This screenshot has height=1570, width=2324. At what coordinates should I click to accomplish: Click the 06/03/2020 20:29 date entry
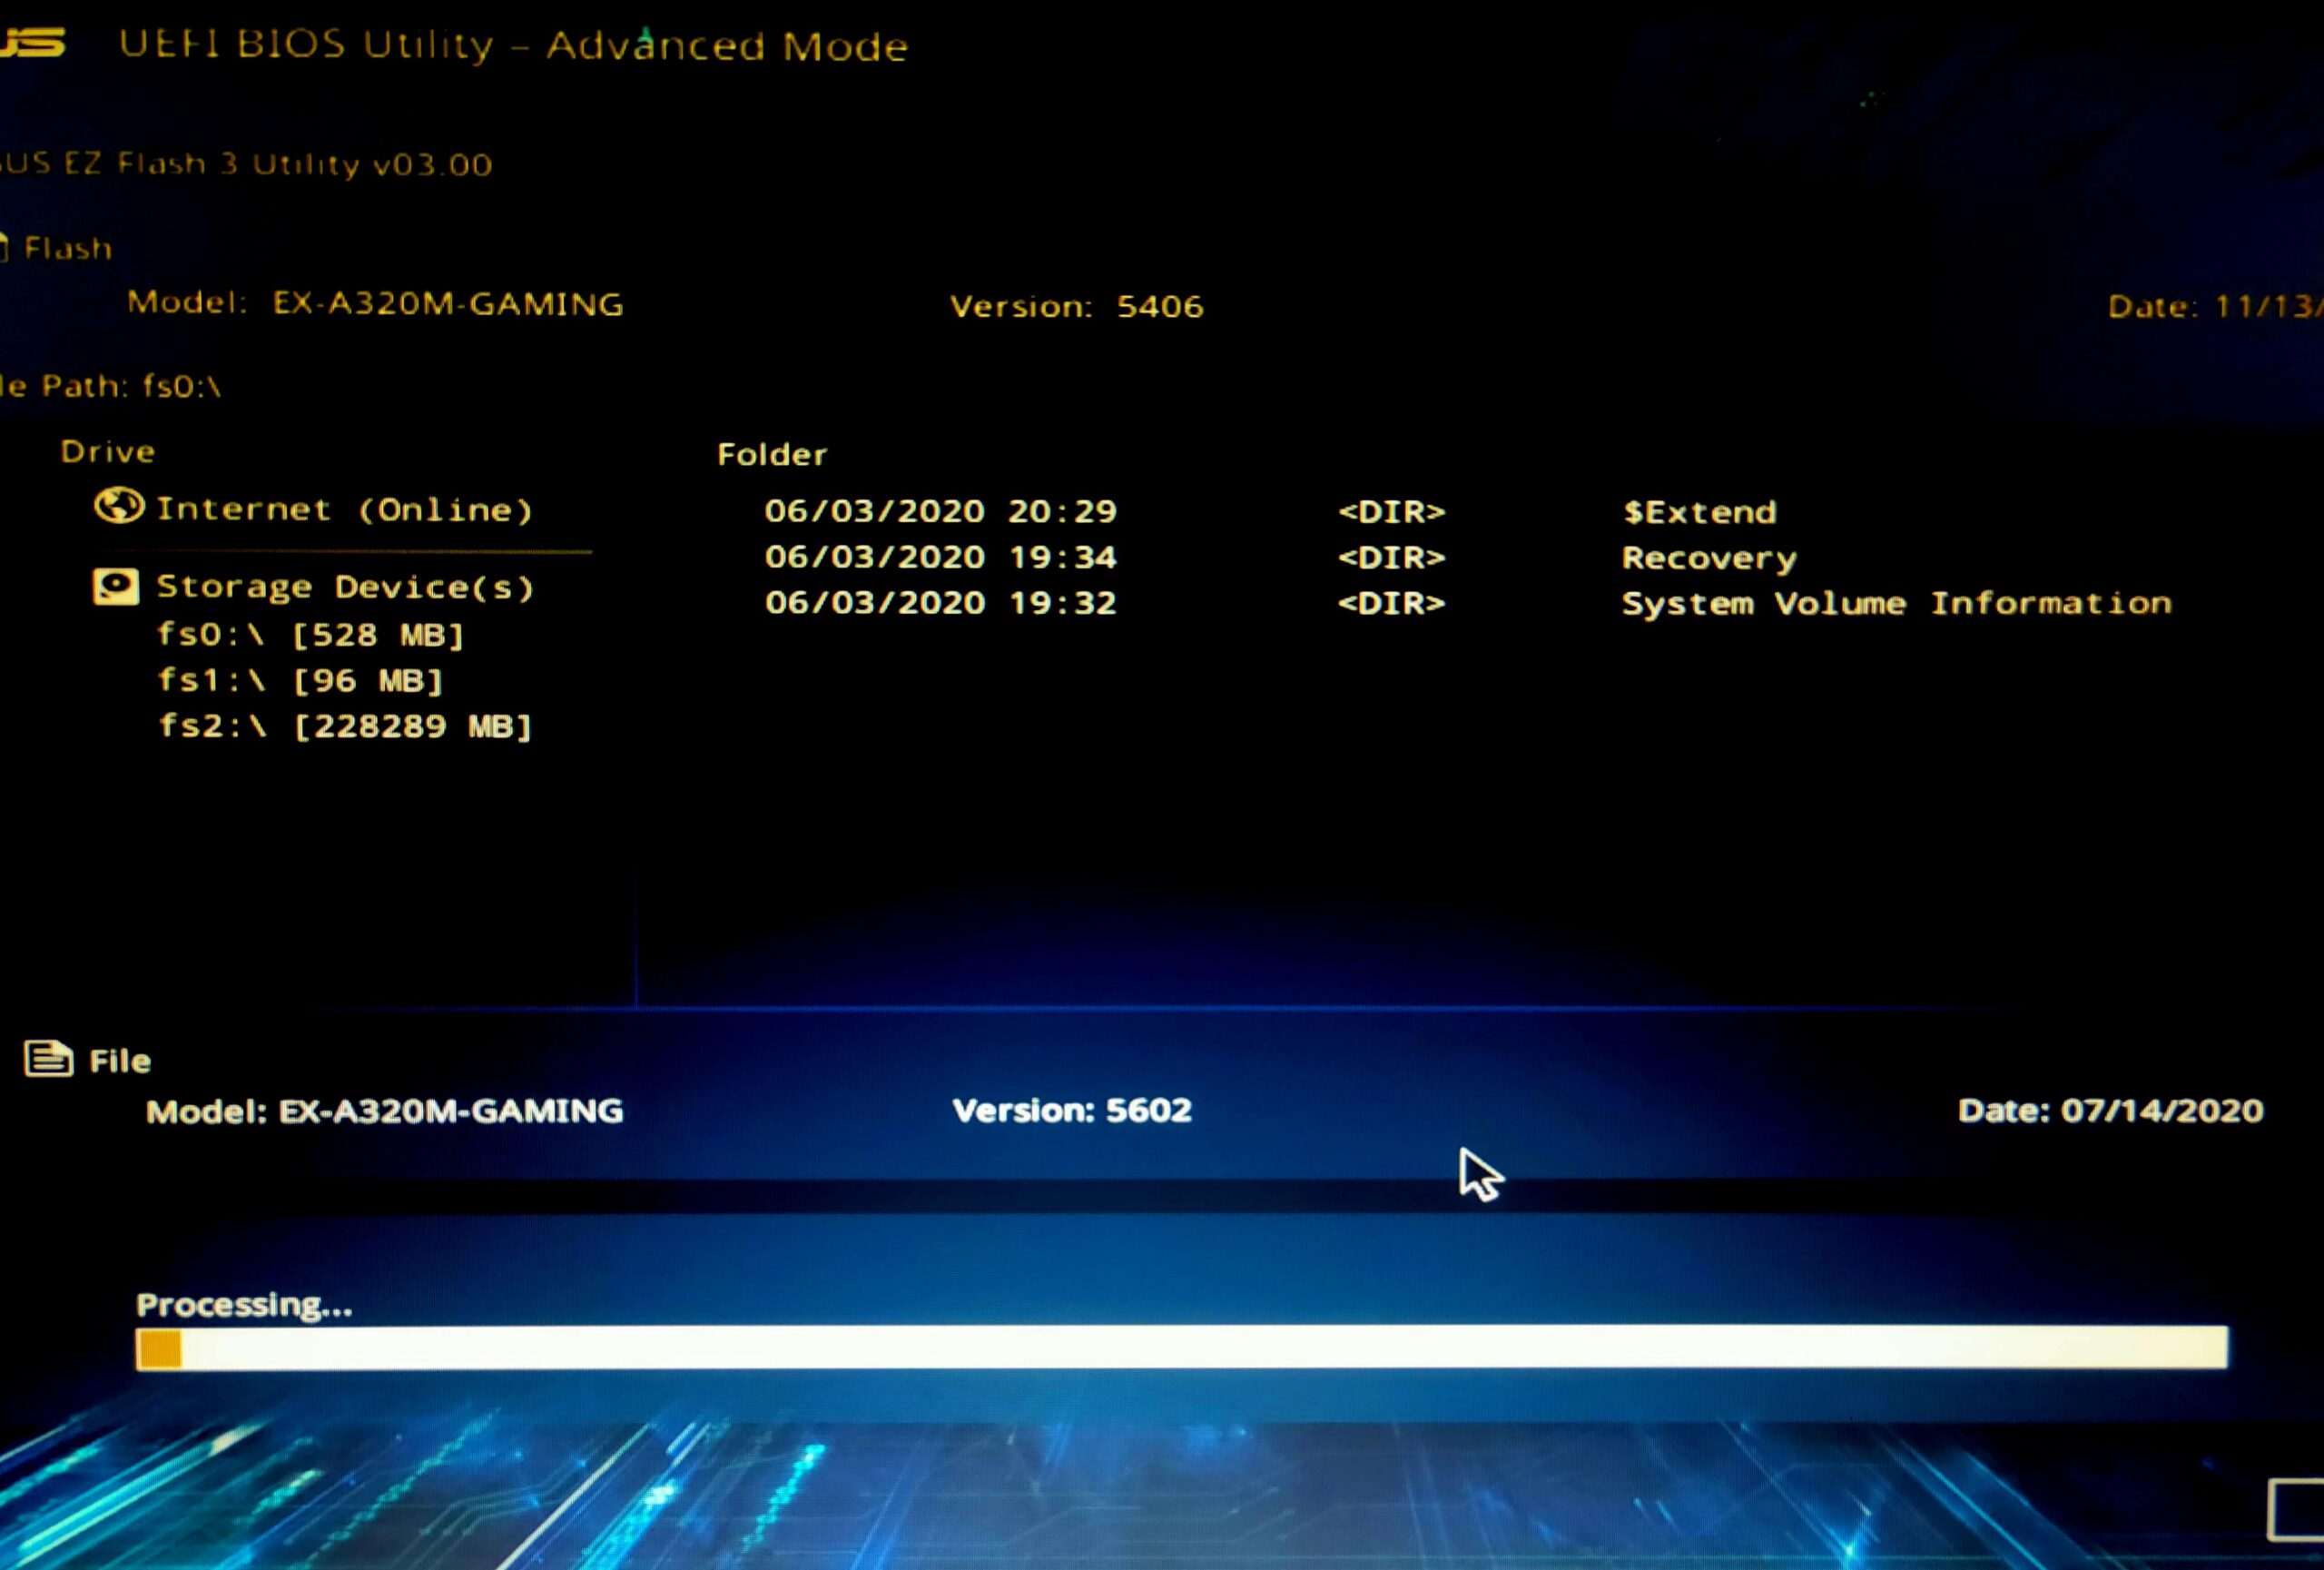940,511
